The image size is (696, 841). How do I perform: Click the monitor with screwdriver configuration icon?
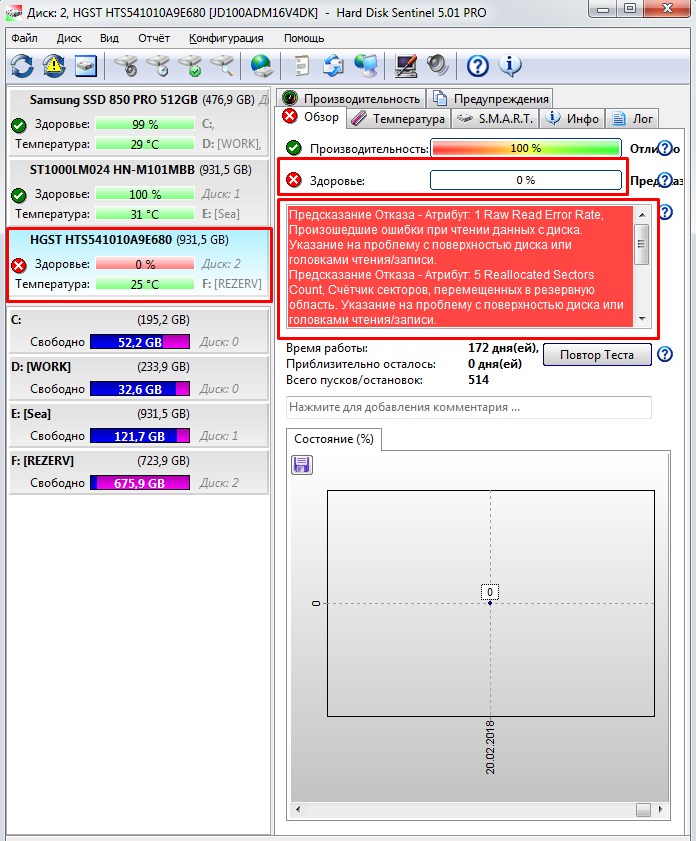(405, 66)
